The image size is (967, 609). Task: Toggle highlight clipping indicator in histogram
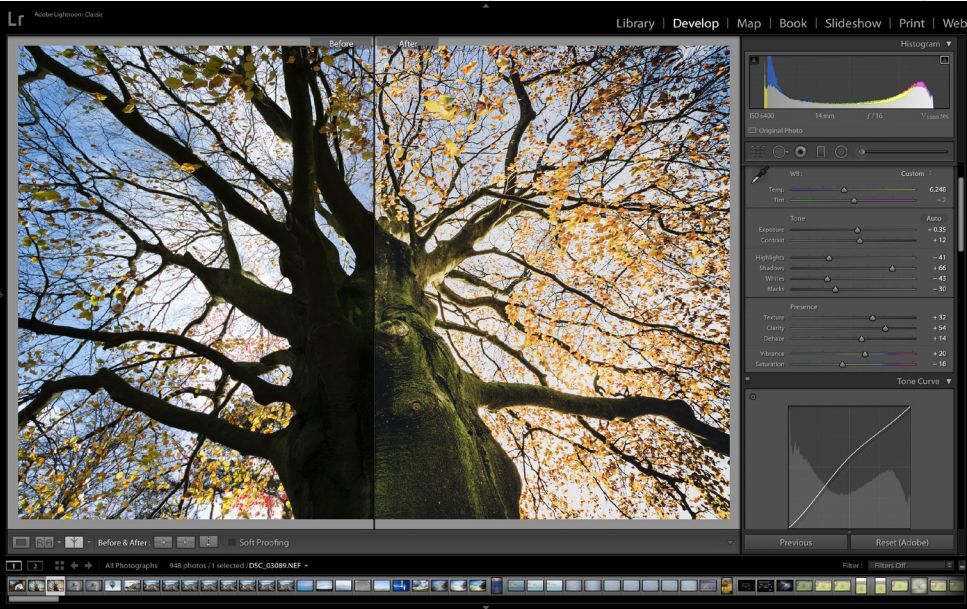[x=943, y=60]
